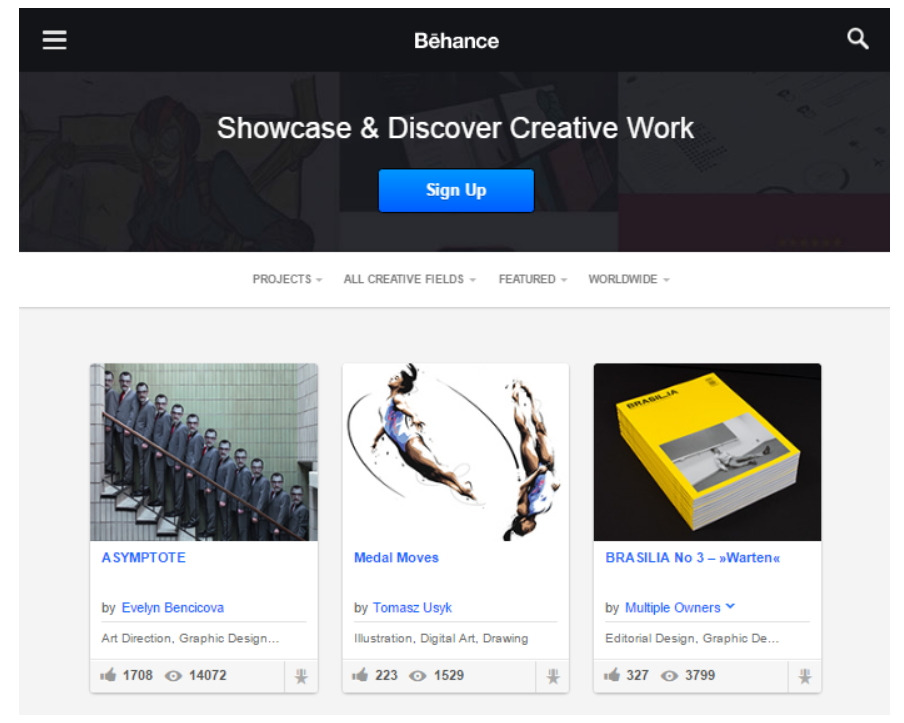Click the BRASILIA No 3 title link
Image resolution: width=904 pixels, height=723 pixels.
pos(692,558)
